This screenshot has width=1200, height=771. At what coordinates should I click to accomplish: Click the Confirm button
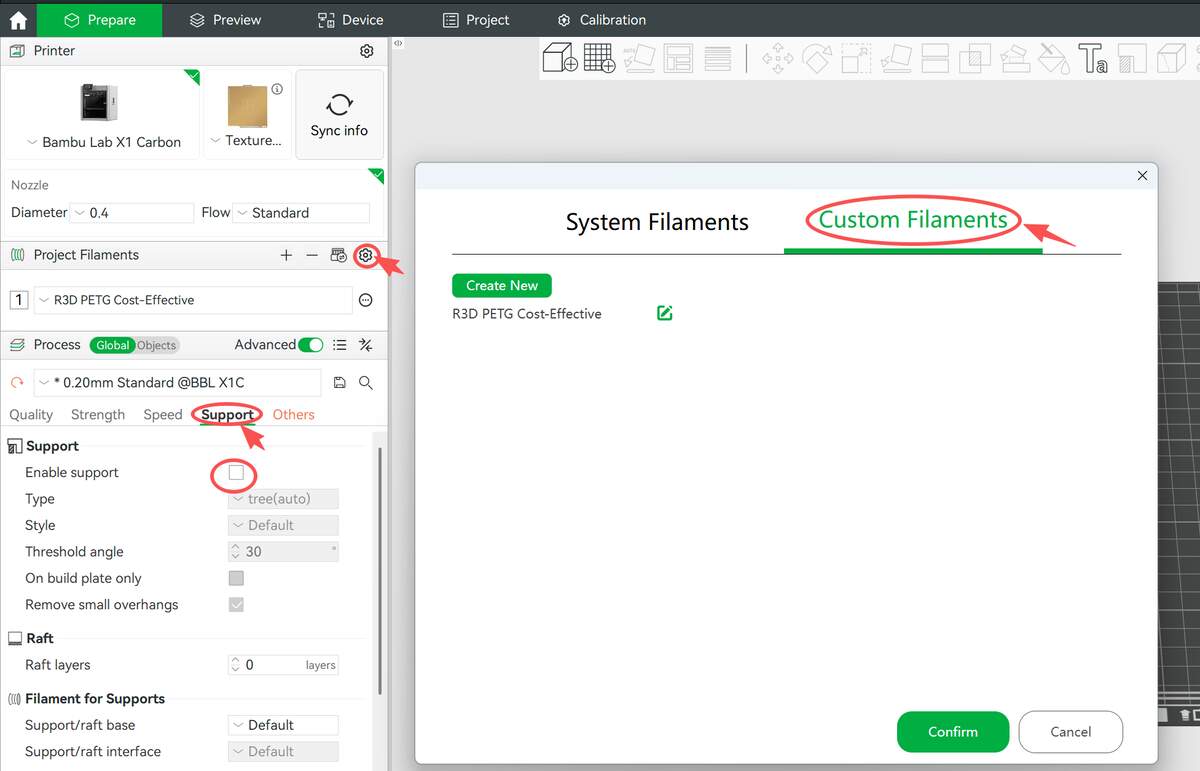click(953, 732)
